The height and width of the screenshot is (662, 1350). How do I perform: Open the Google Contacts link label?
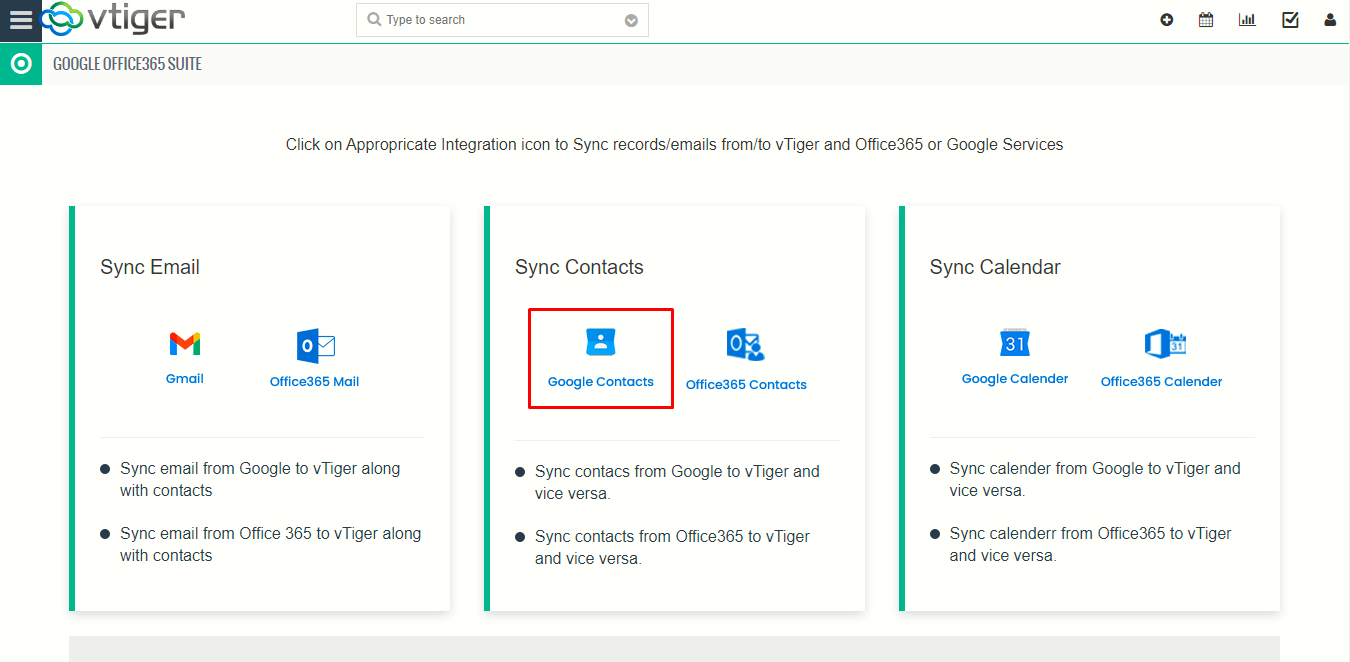coord(601,382)
